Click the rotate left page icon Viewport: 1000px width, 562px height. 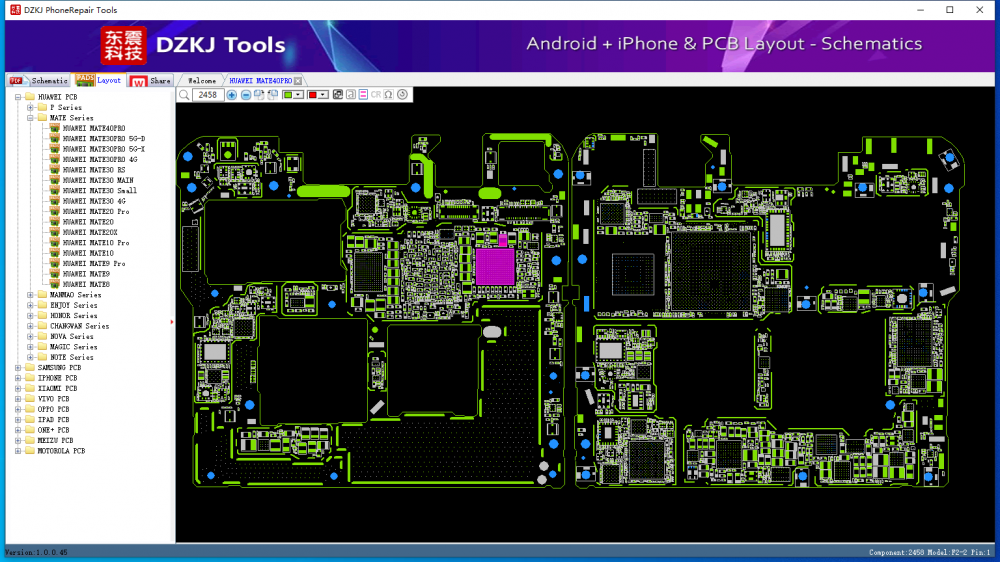(x=273, y=95)
